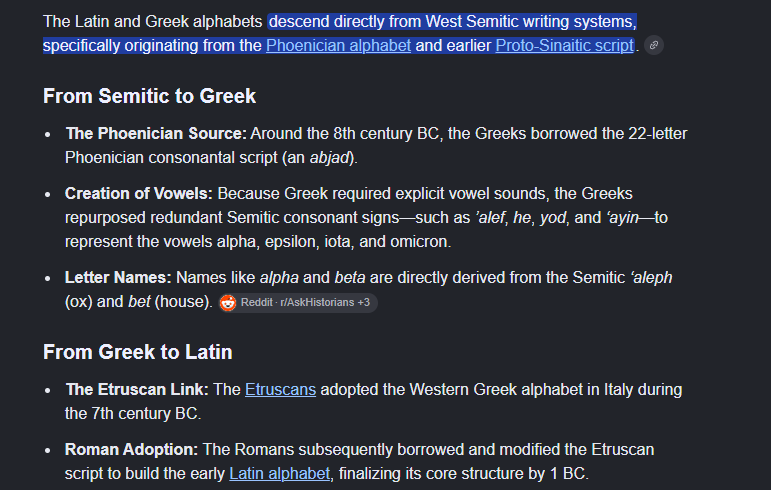The height and width of the screenshot is (490, 771).
Task: Open the Reddit r/AskHistorians source chip
Action: (x=298, y=303)
